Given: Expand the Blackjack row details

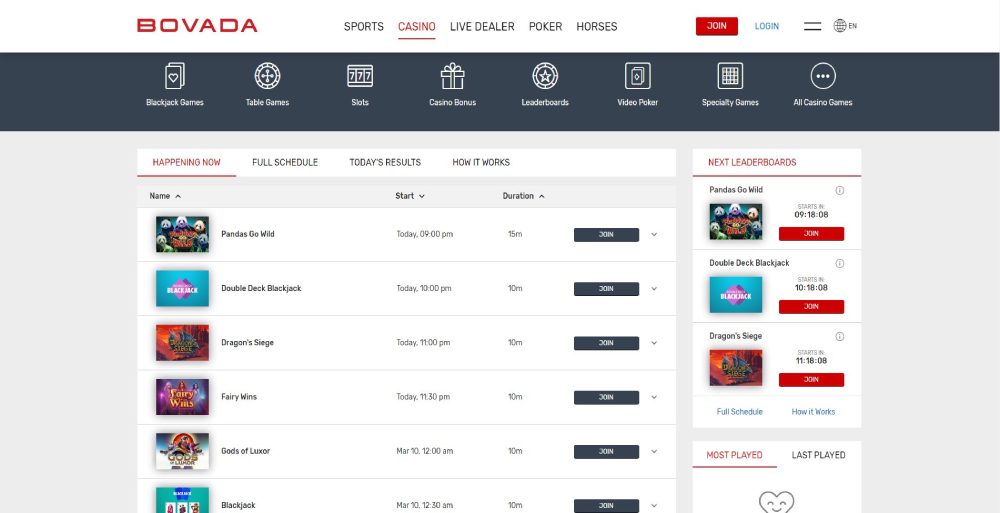Looking at the screenshot, I should (654, 506).
